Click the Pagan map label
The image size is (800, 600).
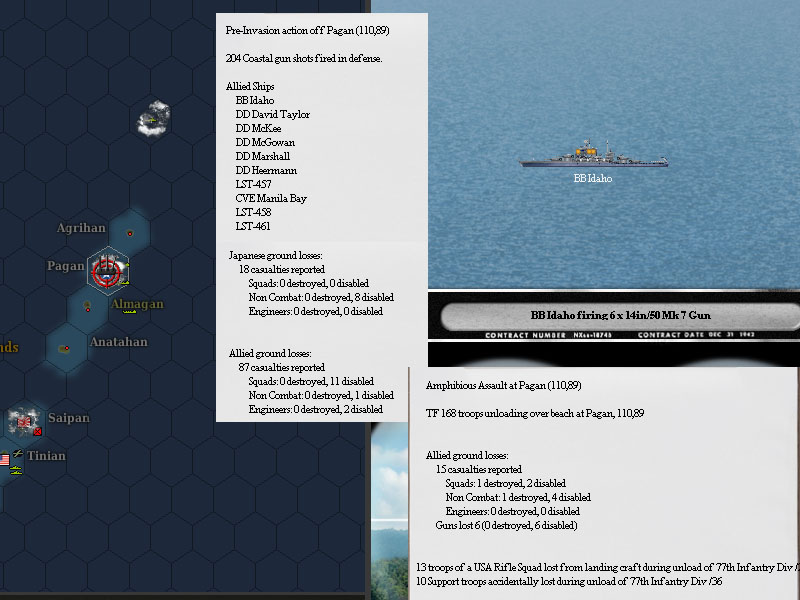coord(66,266)
